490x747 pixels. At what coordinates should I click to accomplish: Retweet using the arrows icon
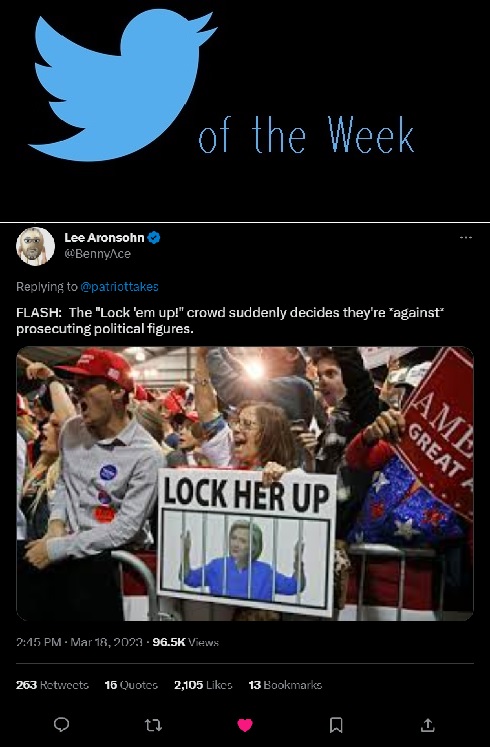tap(153, 725)
